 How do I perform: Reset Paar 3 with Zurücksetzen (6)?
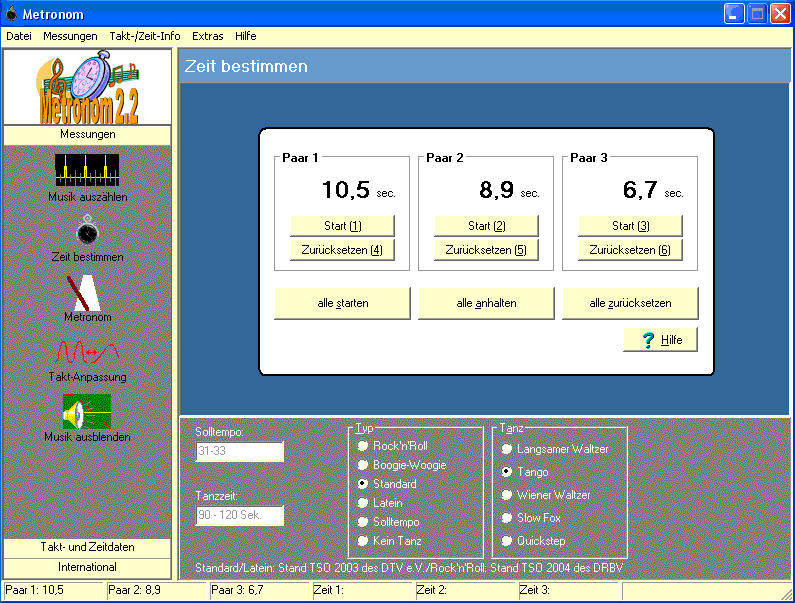point(630,250)
